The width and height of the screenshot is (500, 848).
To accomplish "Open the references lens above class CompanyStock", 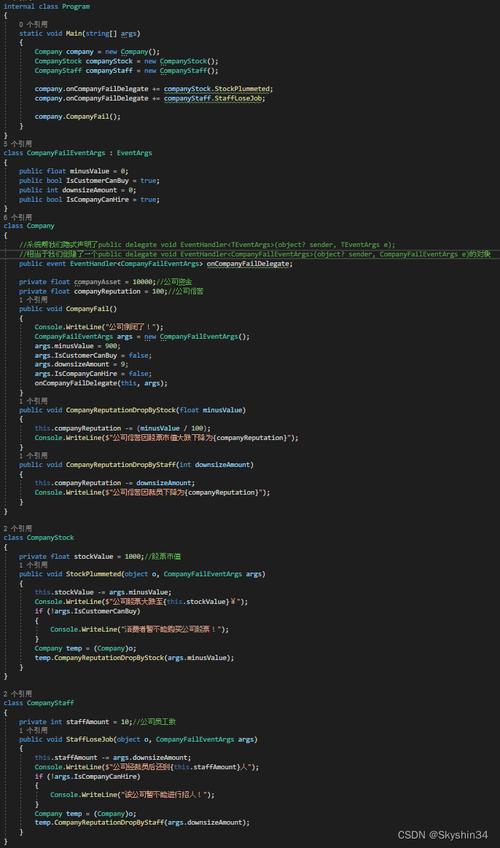I will click(x=17, y=528).
